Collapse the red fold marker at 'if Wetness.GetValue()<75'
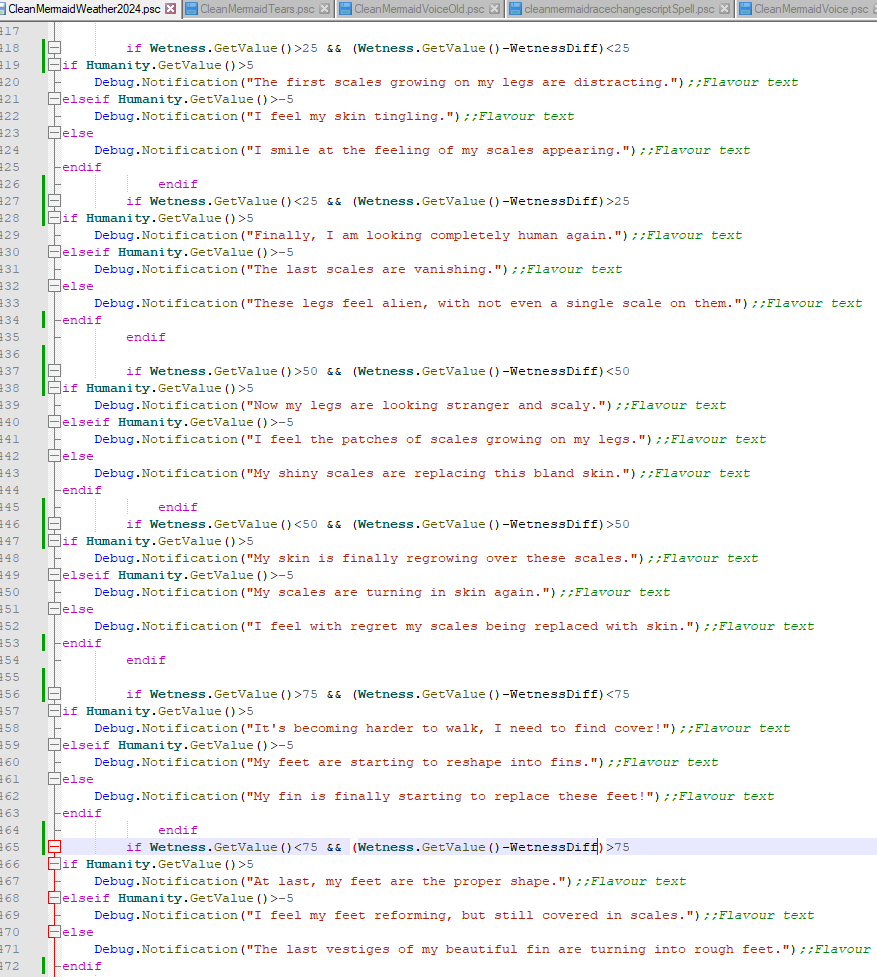Screen dimensions: 877x977 coord(55,847)
